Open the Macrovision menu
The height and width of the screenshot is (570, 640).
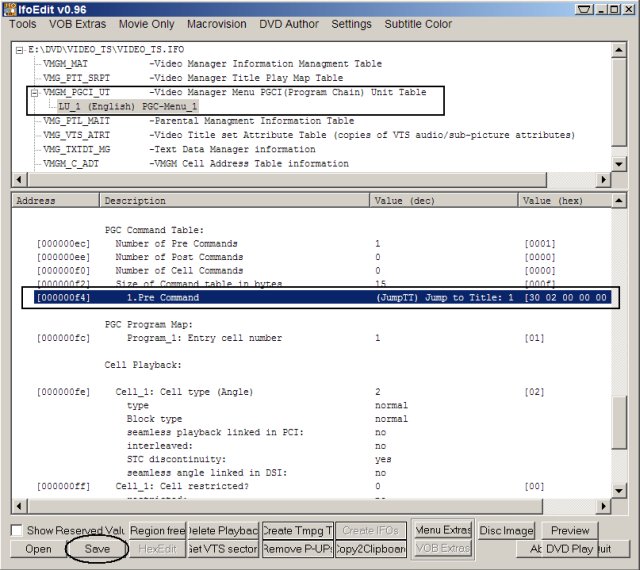point(217,24)
